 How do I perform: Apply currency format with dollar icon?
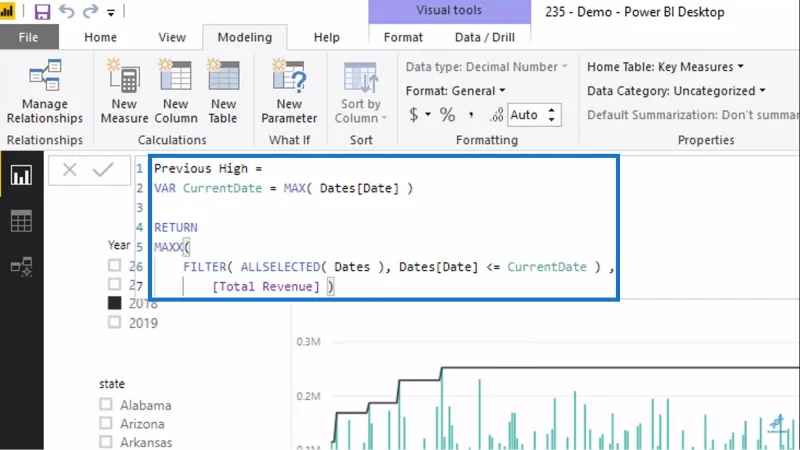[x=413, y=115]
